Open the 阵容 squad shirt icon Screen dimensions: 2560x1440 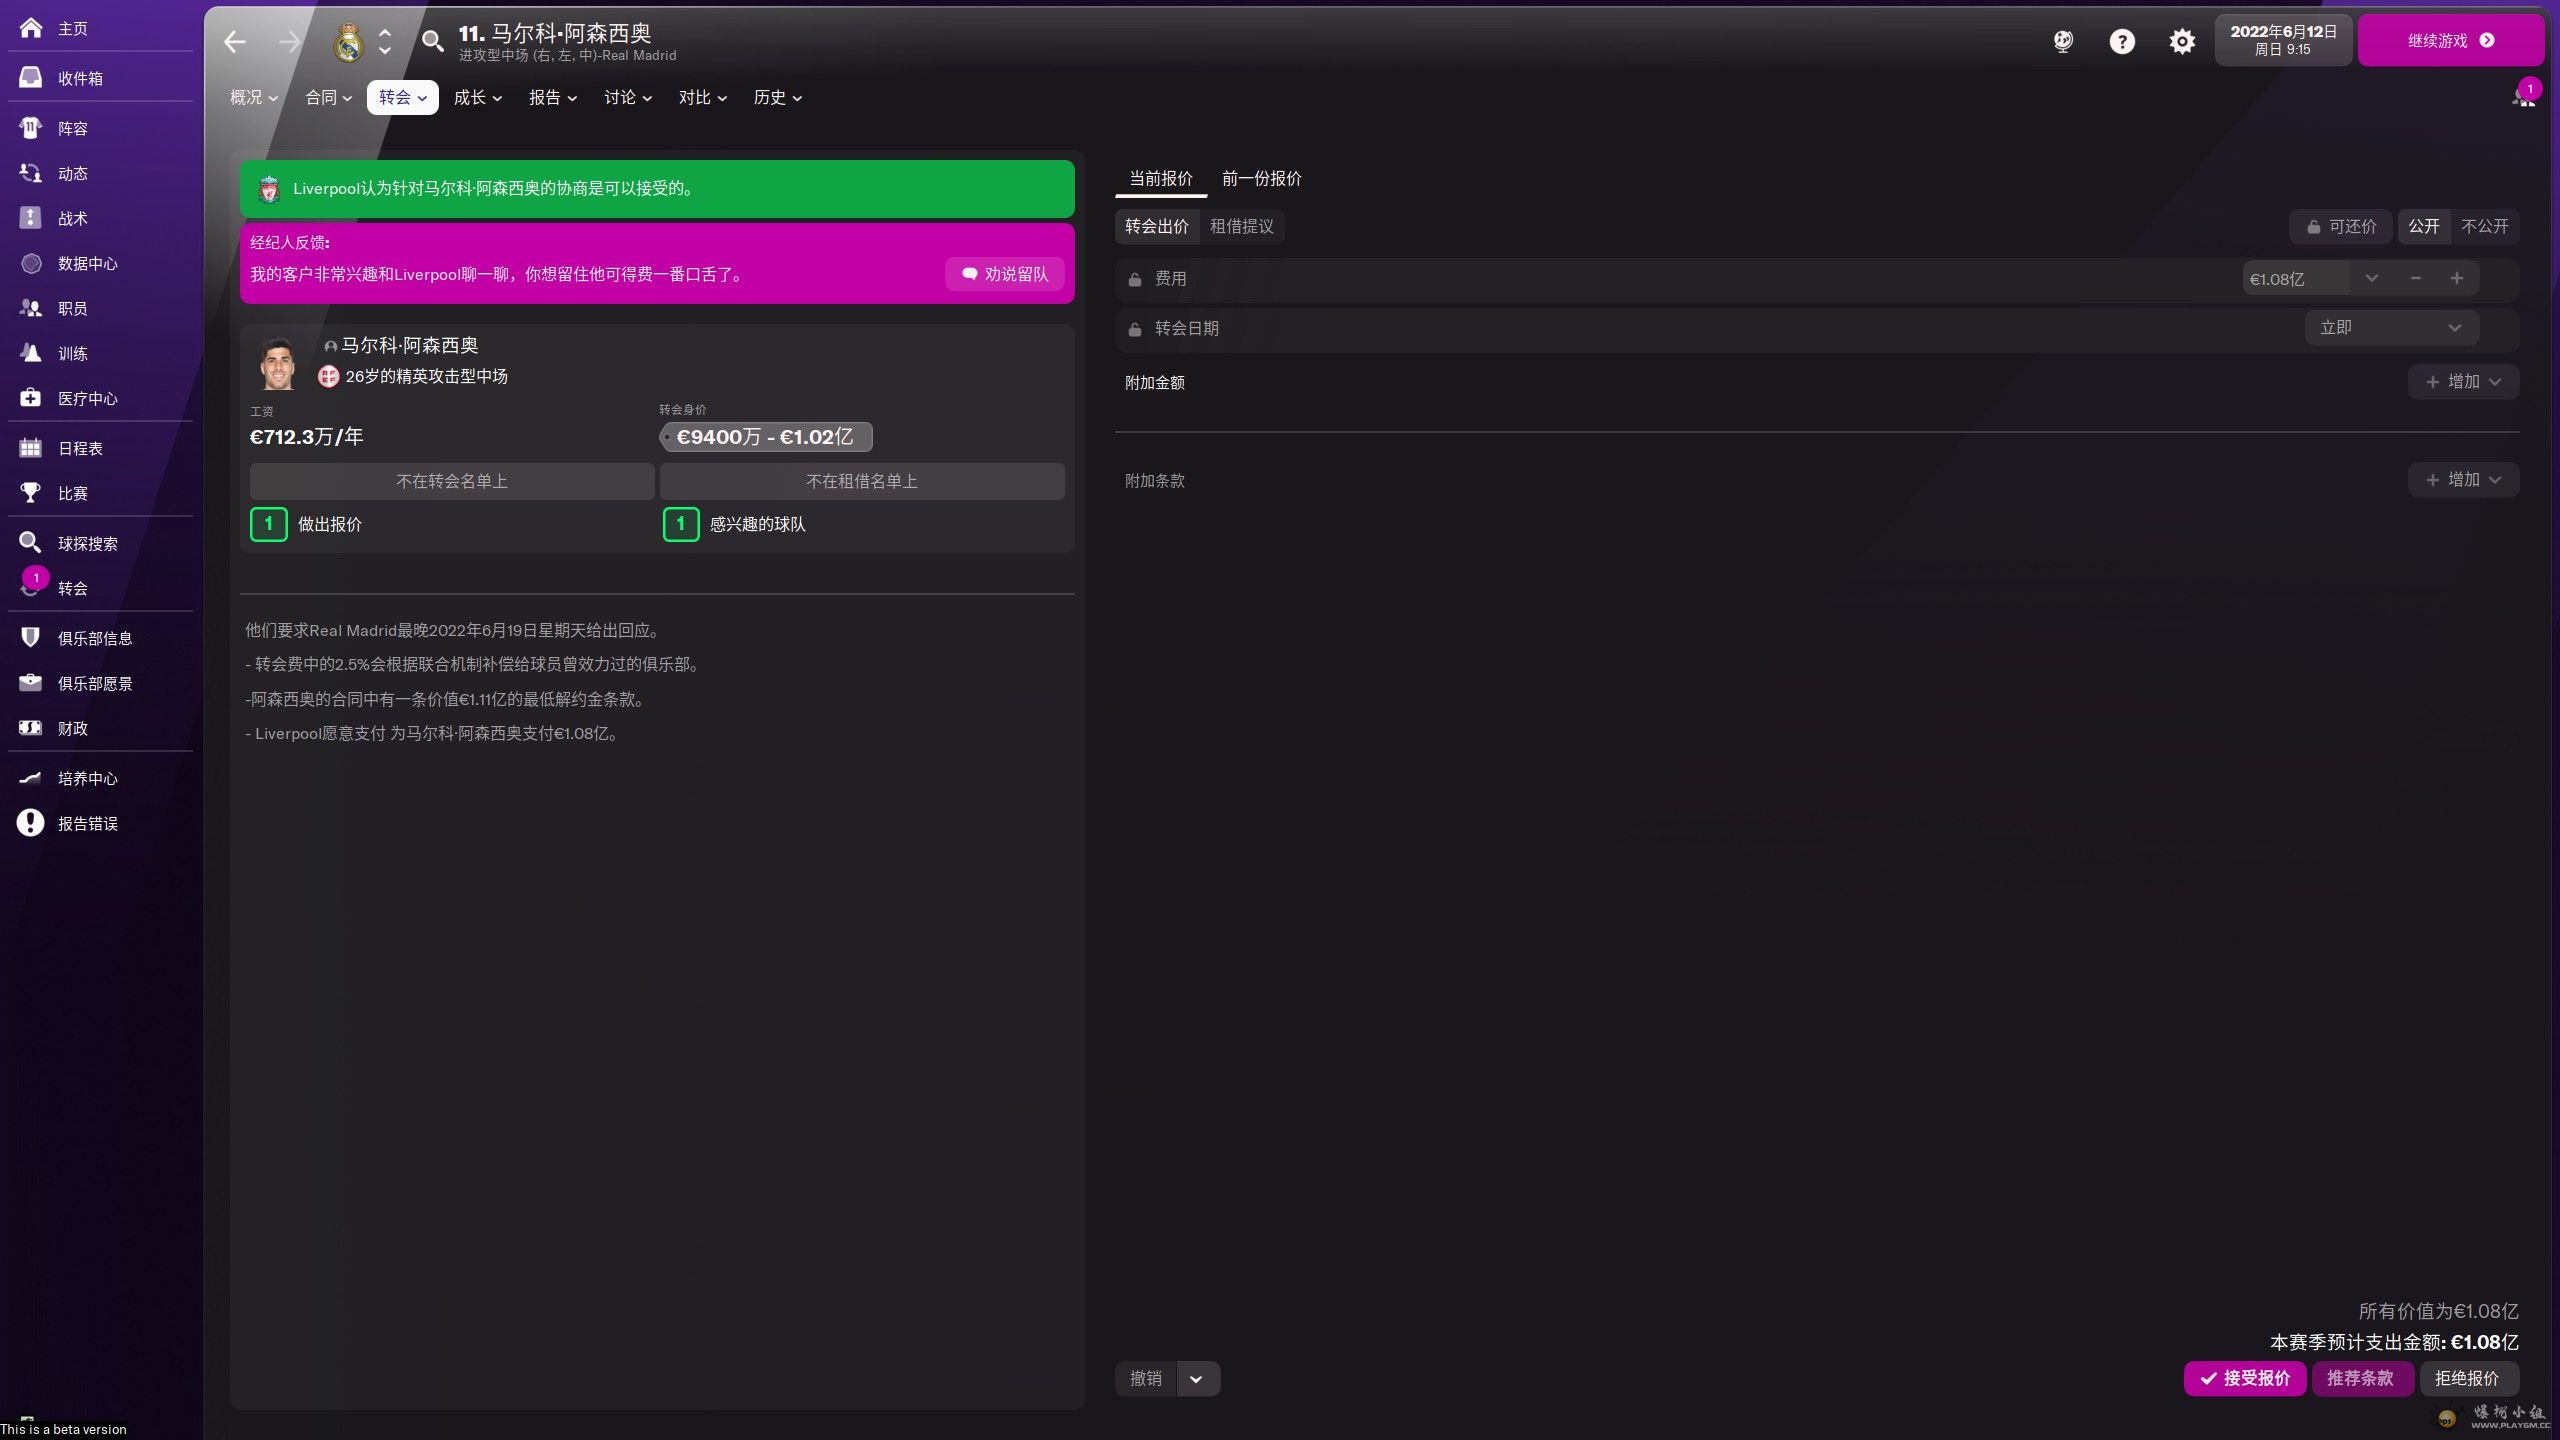coord(31,128)
